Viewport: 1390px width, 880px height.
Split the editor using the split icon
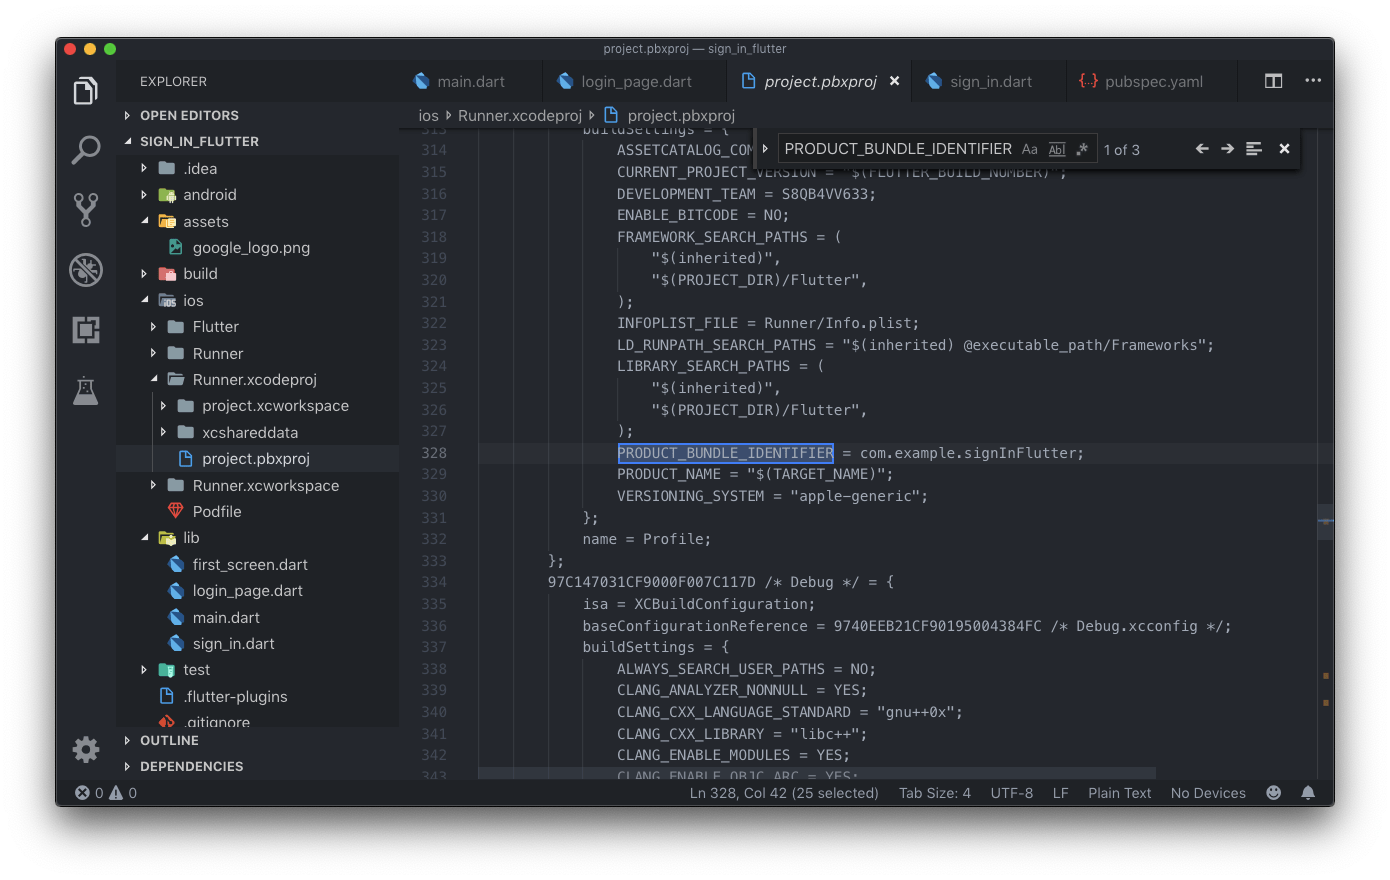tap(1272, 81)
